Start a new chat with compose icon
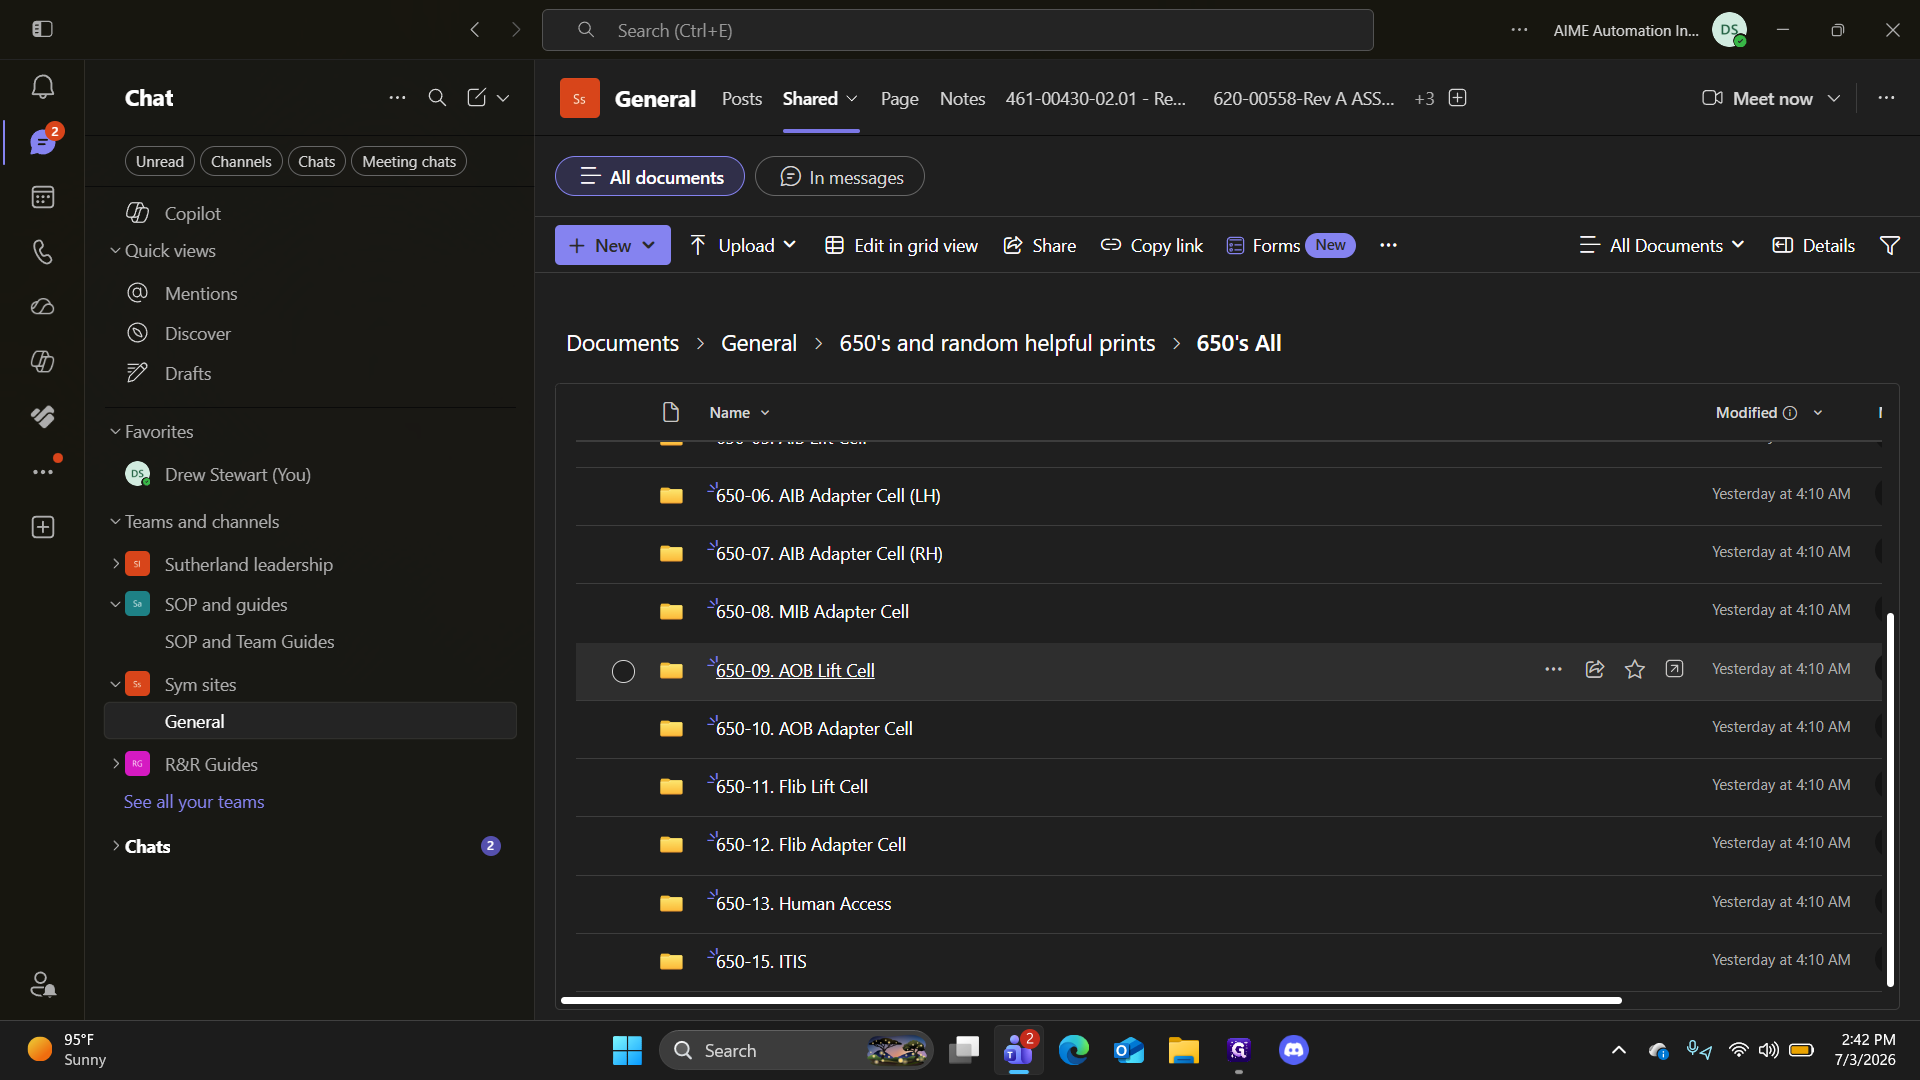The width and height of the screenshot is (1920, 1080). (476, 97)
